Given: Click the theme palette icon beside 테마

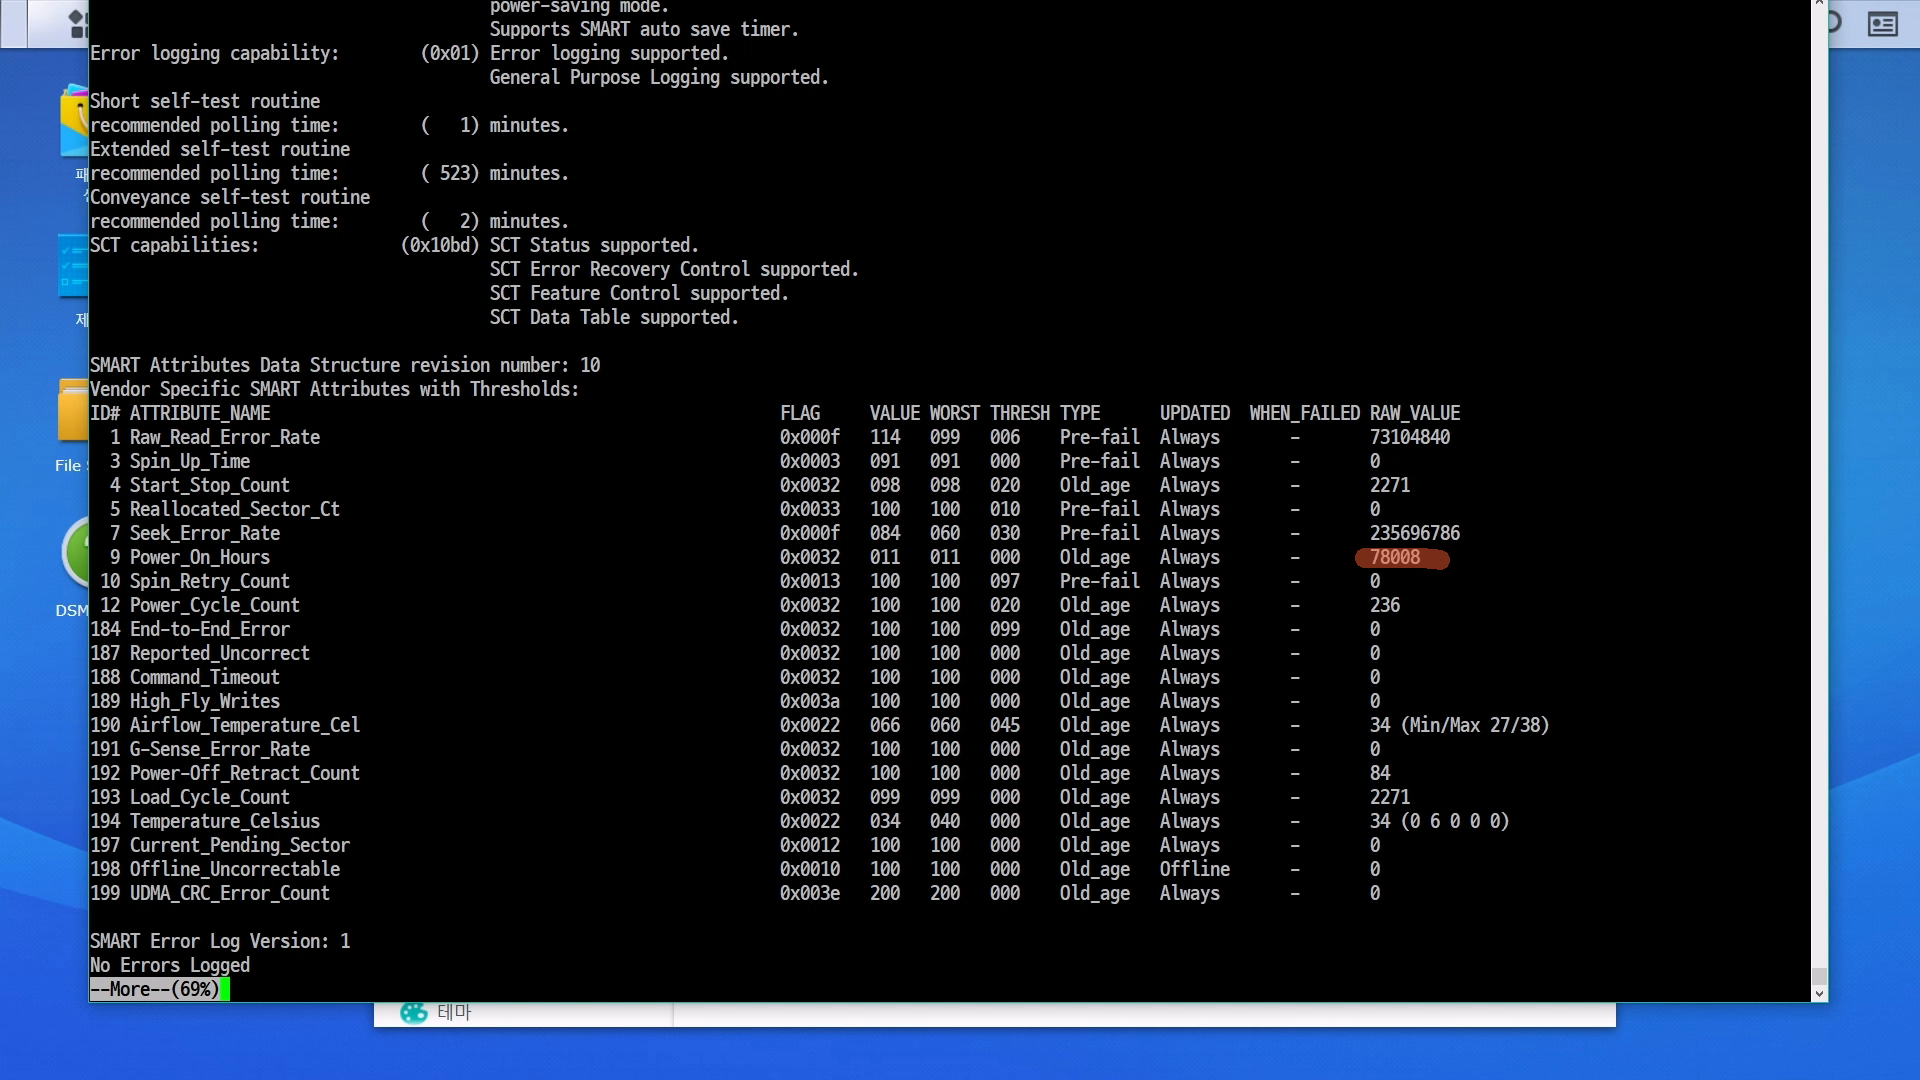Looking at the screenshot, I should pyautogui.click(x=413, y=1012).
